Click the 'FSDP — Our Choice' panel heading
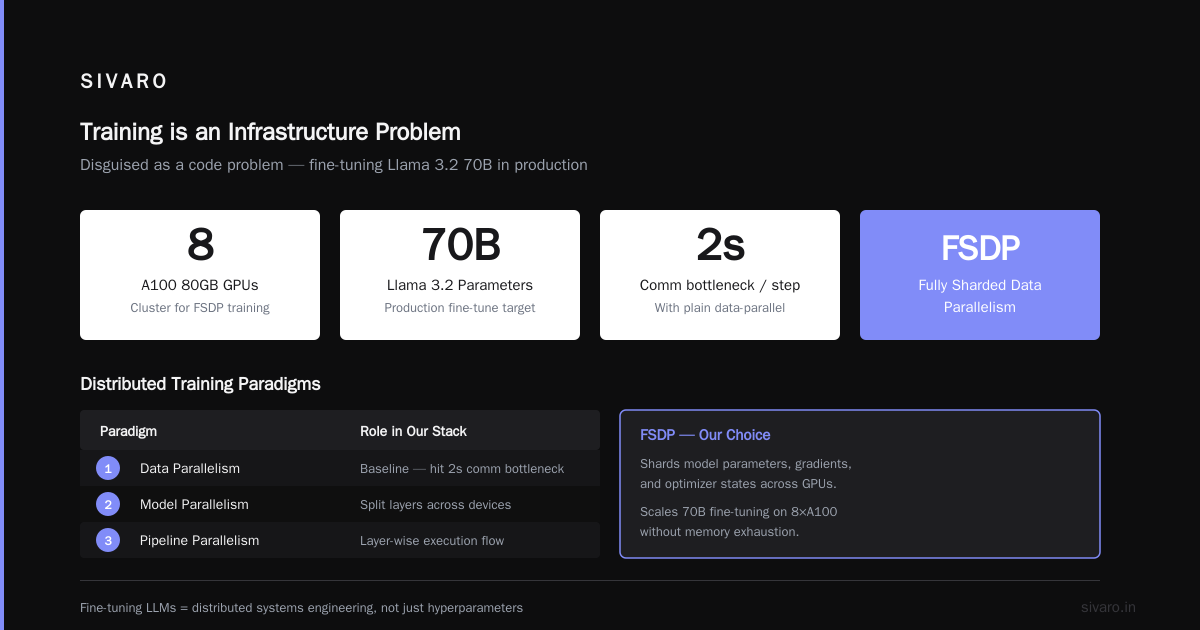This screenshot has height=630, width=1200. 705,435
